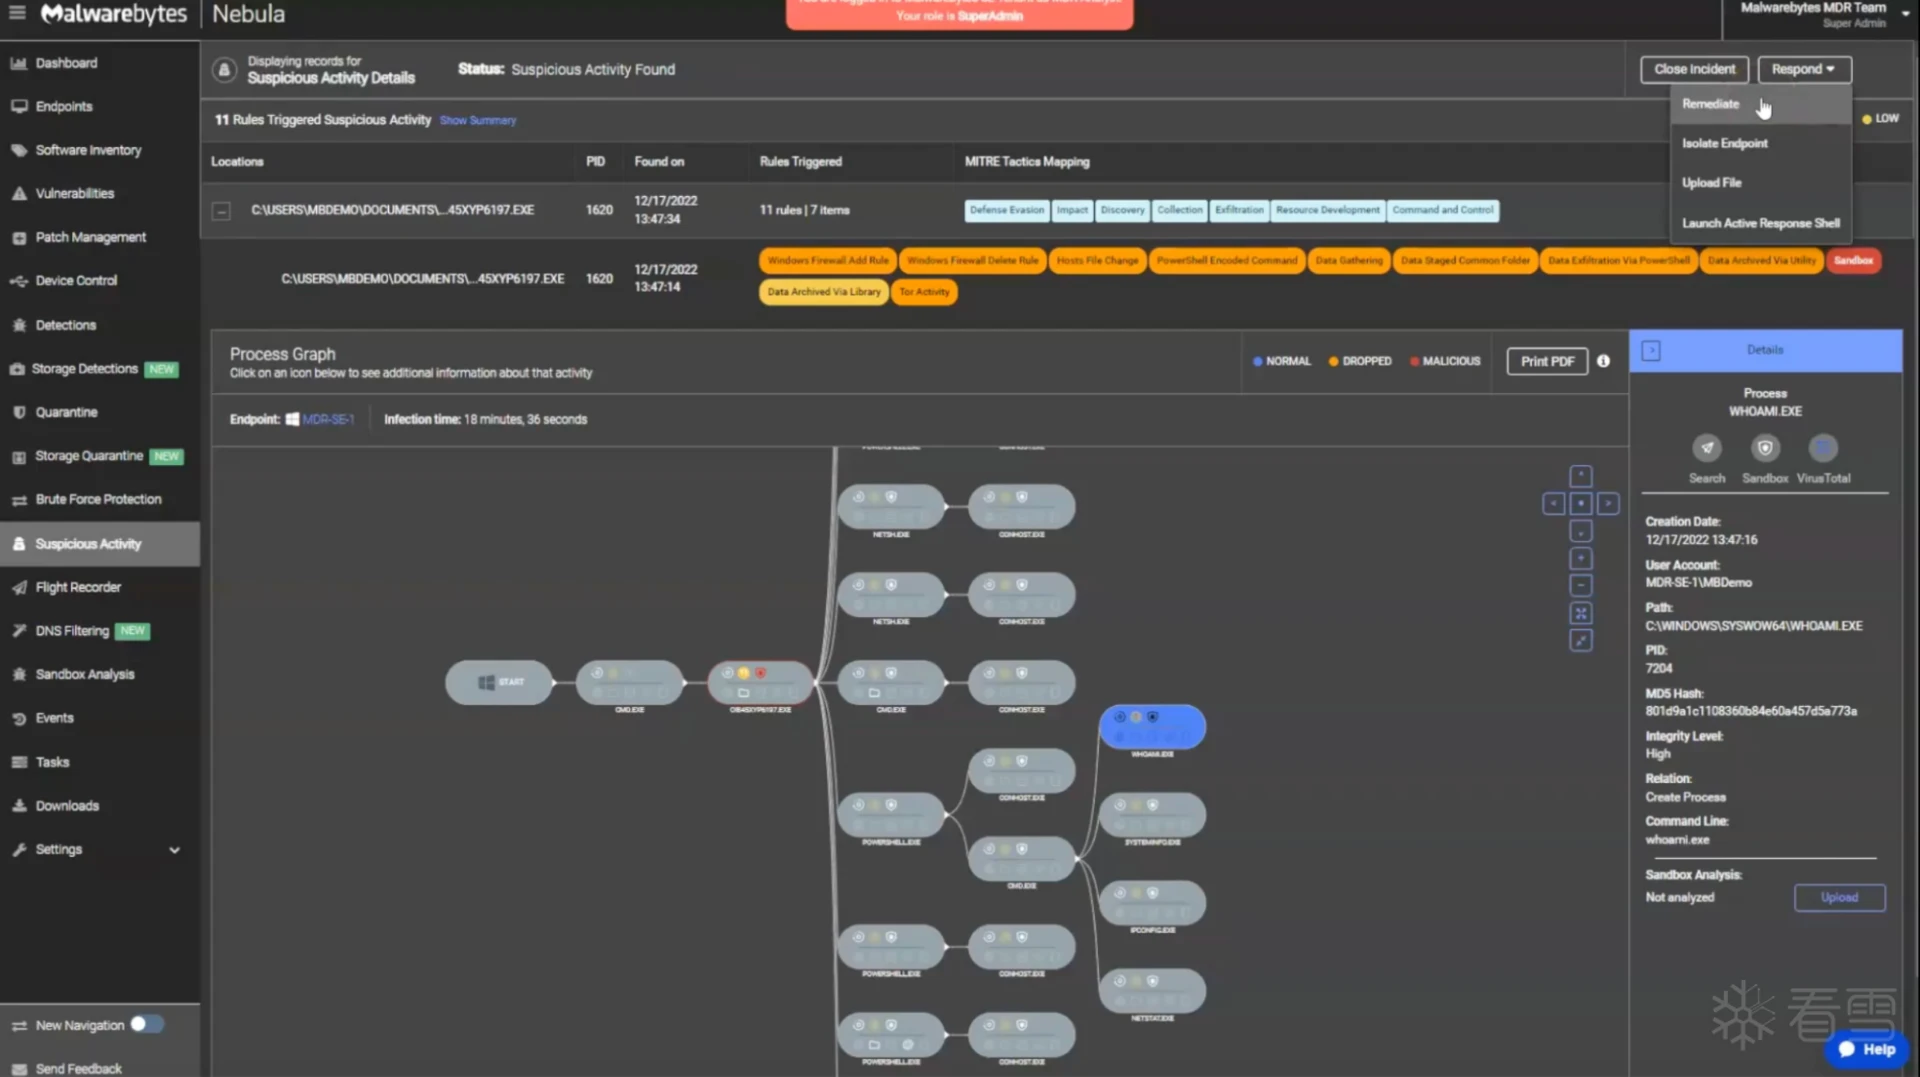The image size is (1920, 1077).
Task: Pan the process graph right
Action: tap(1608, 504)
